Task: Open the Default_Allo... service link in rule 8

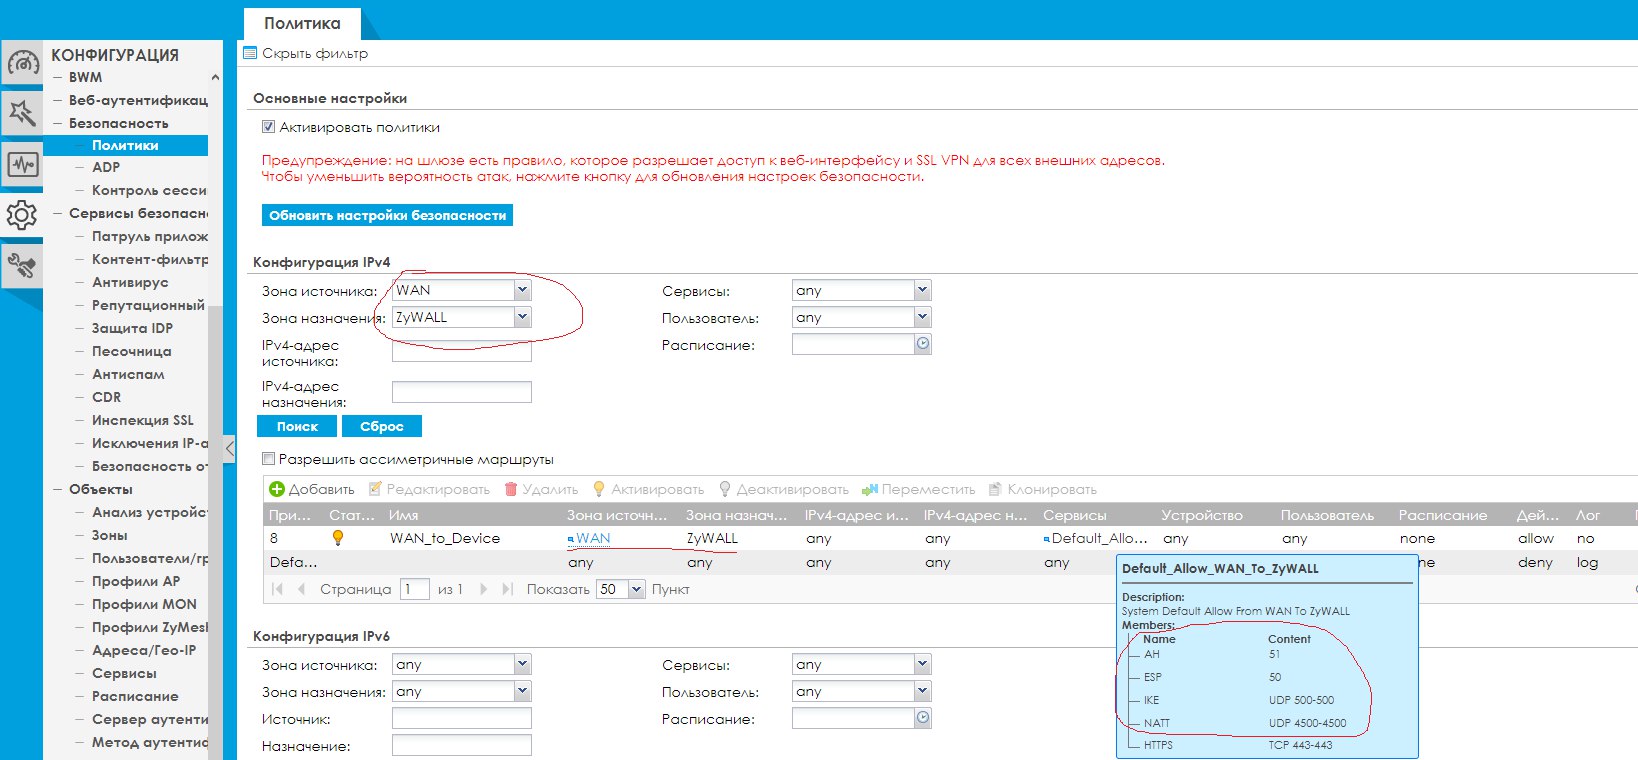Action: 1099,538
